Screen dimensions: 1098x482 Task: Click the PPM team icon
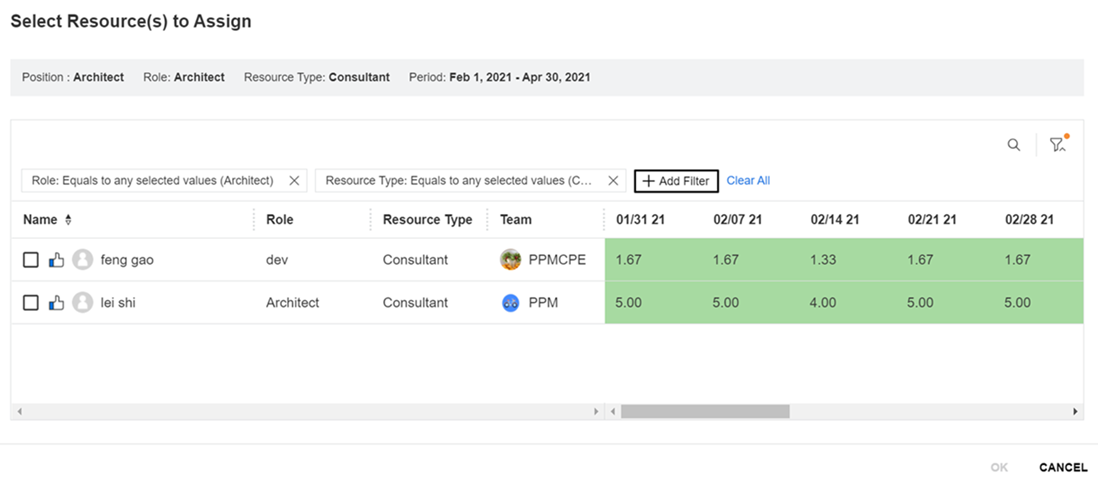pos(511,303)
